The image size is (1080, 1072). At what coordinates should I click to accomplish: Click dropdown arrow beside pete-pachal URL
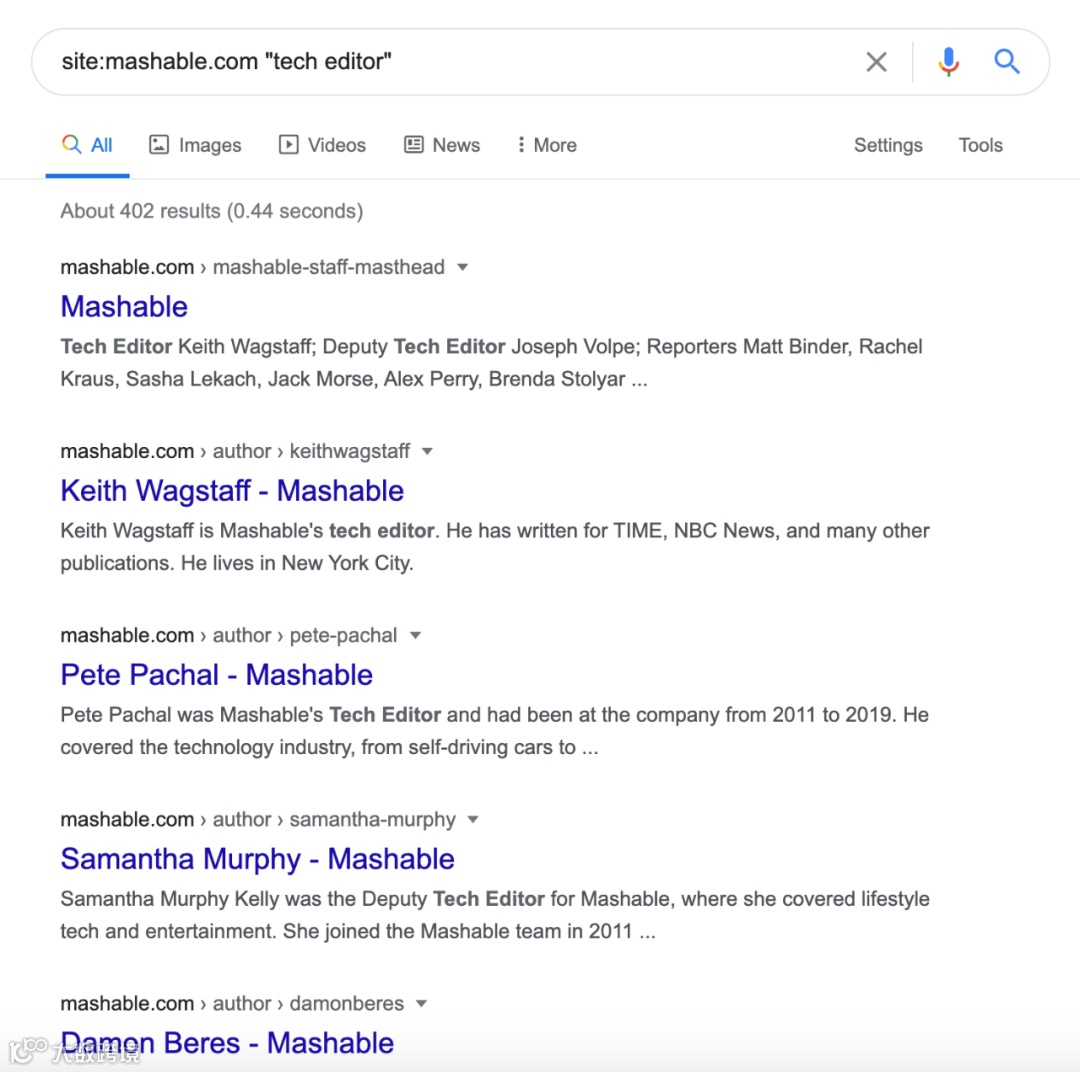pyautogui.click(x=415, y=635)
